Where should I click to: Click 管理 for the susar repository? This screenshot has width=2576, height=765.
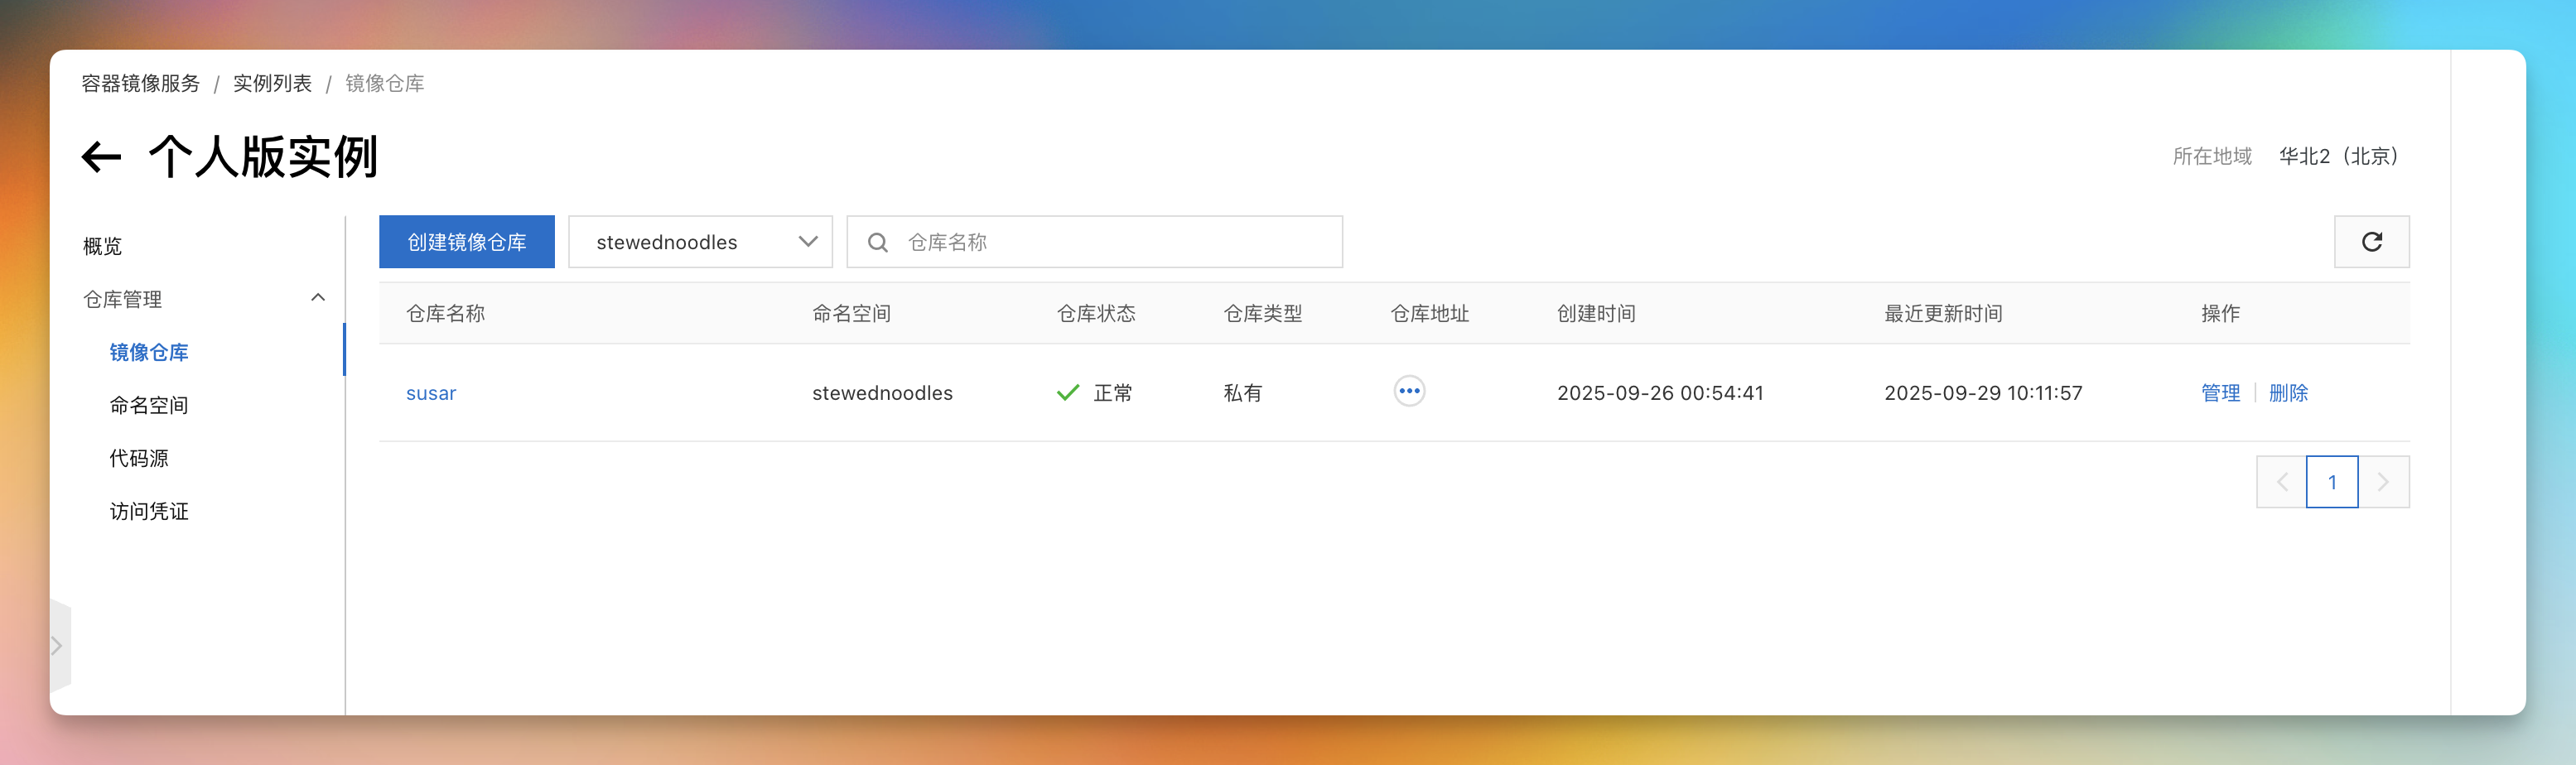2220,392
